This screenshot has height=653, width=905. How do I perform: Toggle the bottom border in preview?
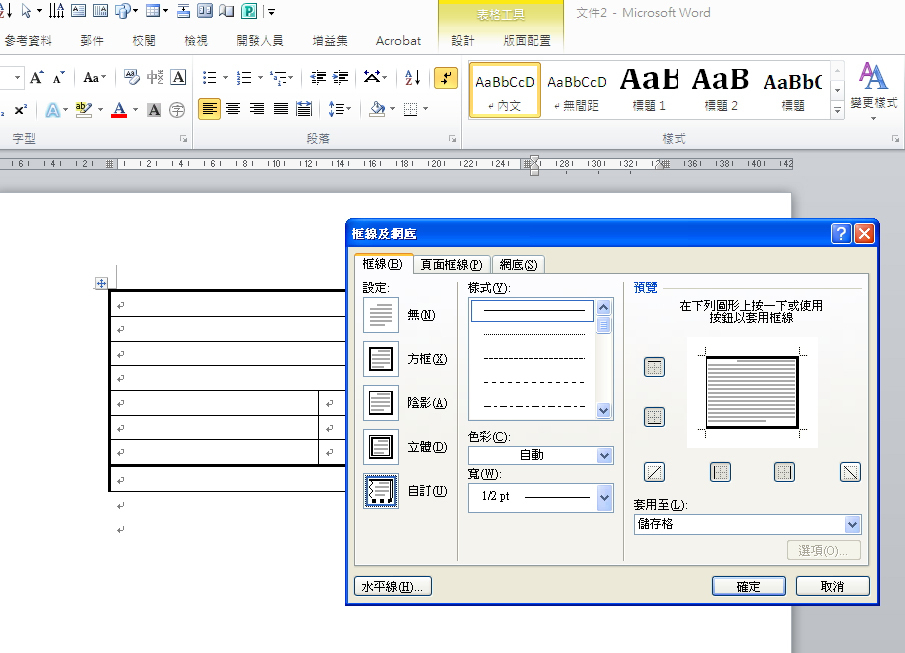click(x=654, y=417)
